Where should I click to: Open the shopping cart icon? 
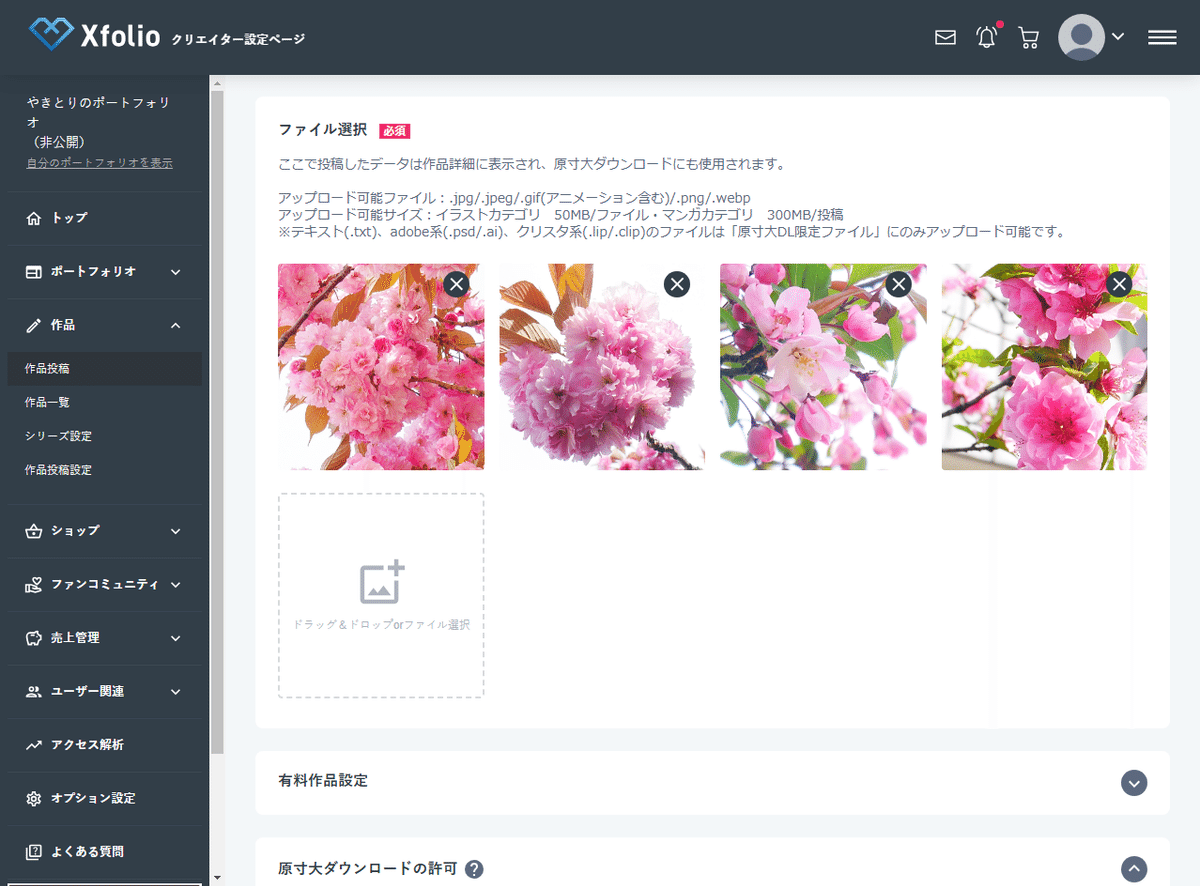point(1027,37)
